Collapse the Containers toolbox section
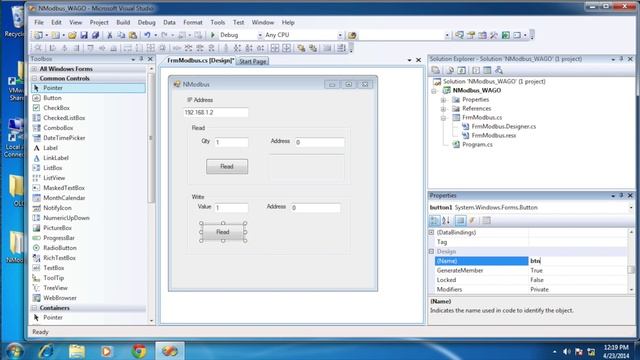This screenshot has height=360, width=640. [35, 308]
